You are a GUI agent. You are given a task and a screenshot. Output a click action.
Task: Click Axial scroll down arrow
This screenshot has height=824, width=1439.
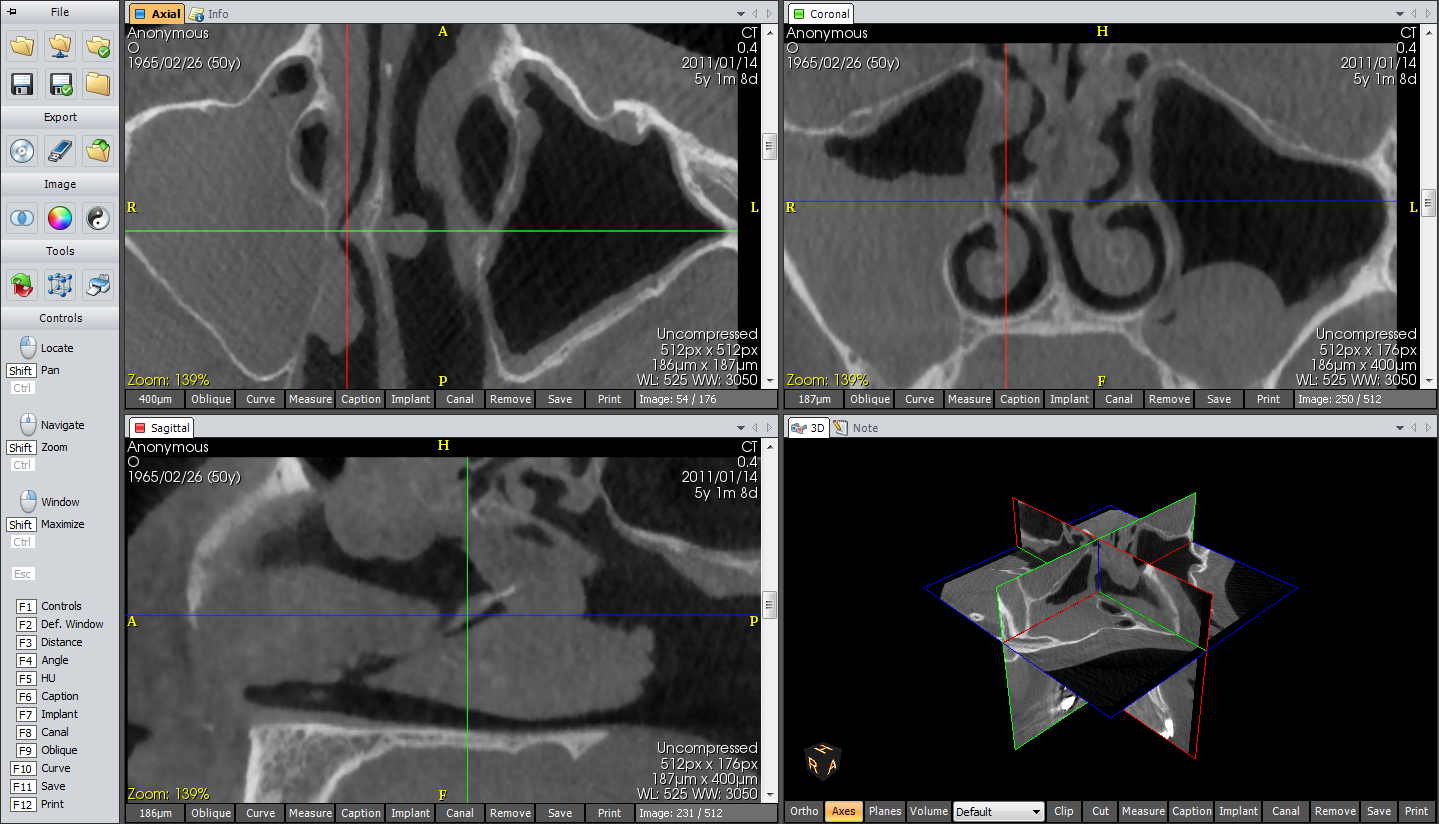tap(769, 381)
